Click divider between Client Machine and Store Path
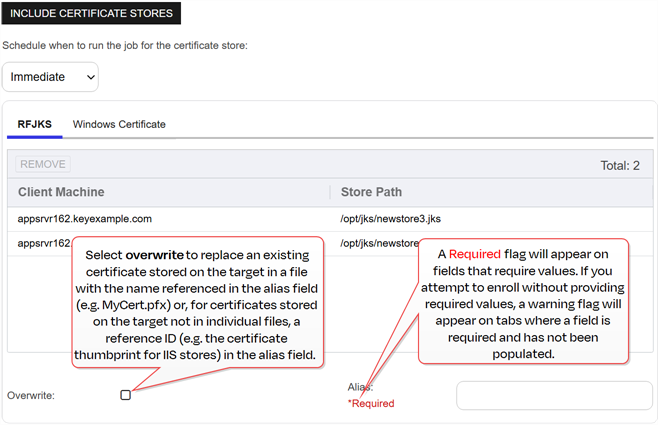Viewport: 658px width, 425px height. pyautogui.click(x=329, y=191)
